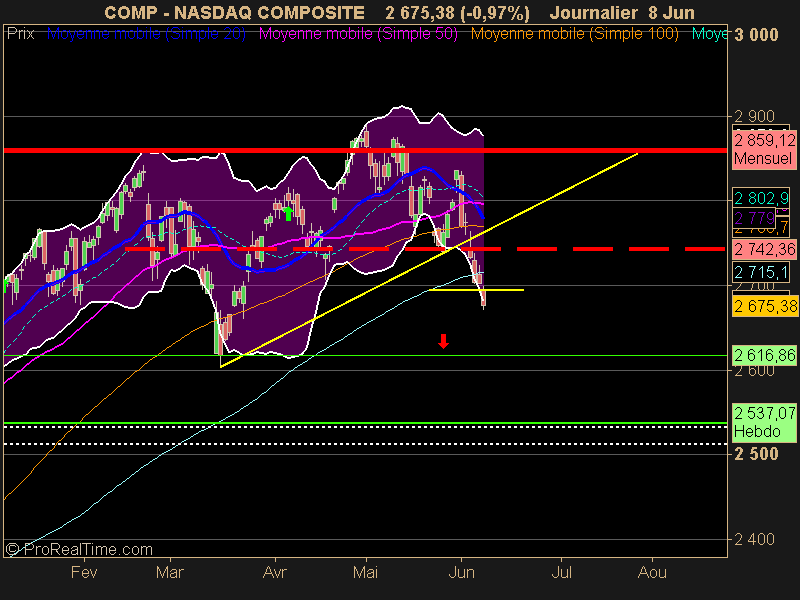The width and height of the screenshot is (800, 600).
Task: Select 'Moyenne mobile (Simple 20)' legend entry
Action: coord(146,34)
